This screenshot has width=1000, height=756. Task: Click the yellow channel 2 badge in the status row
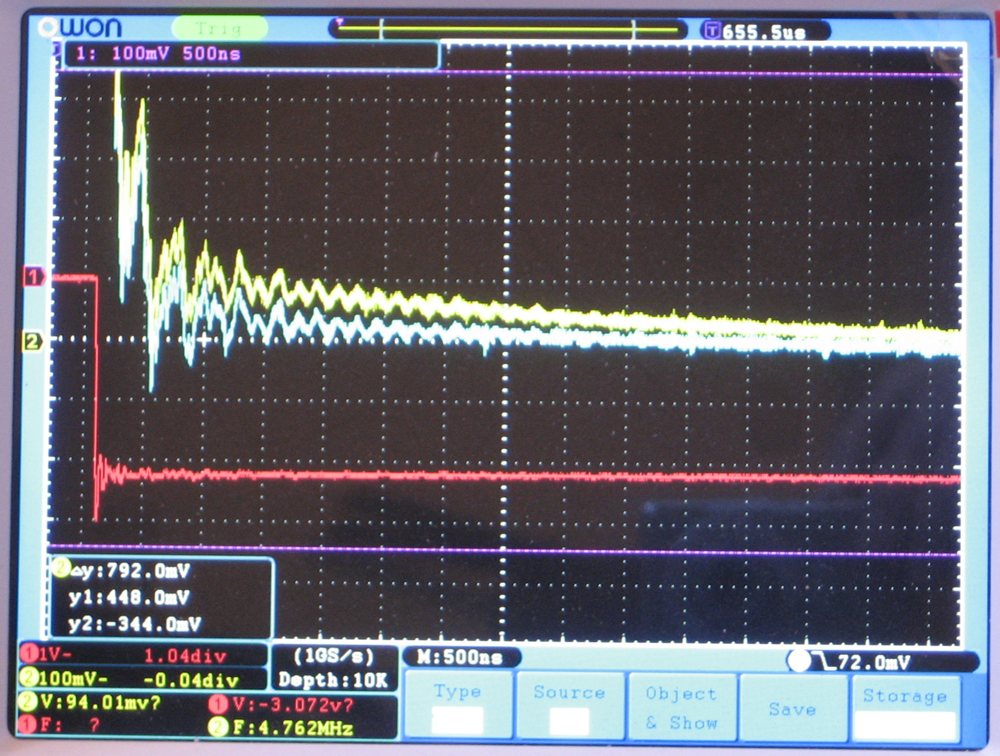click(x=29, y=678)
